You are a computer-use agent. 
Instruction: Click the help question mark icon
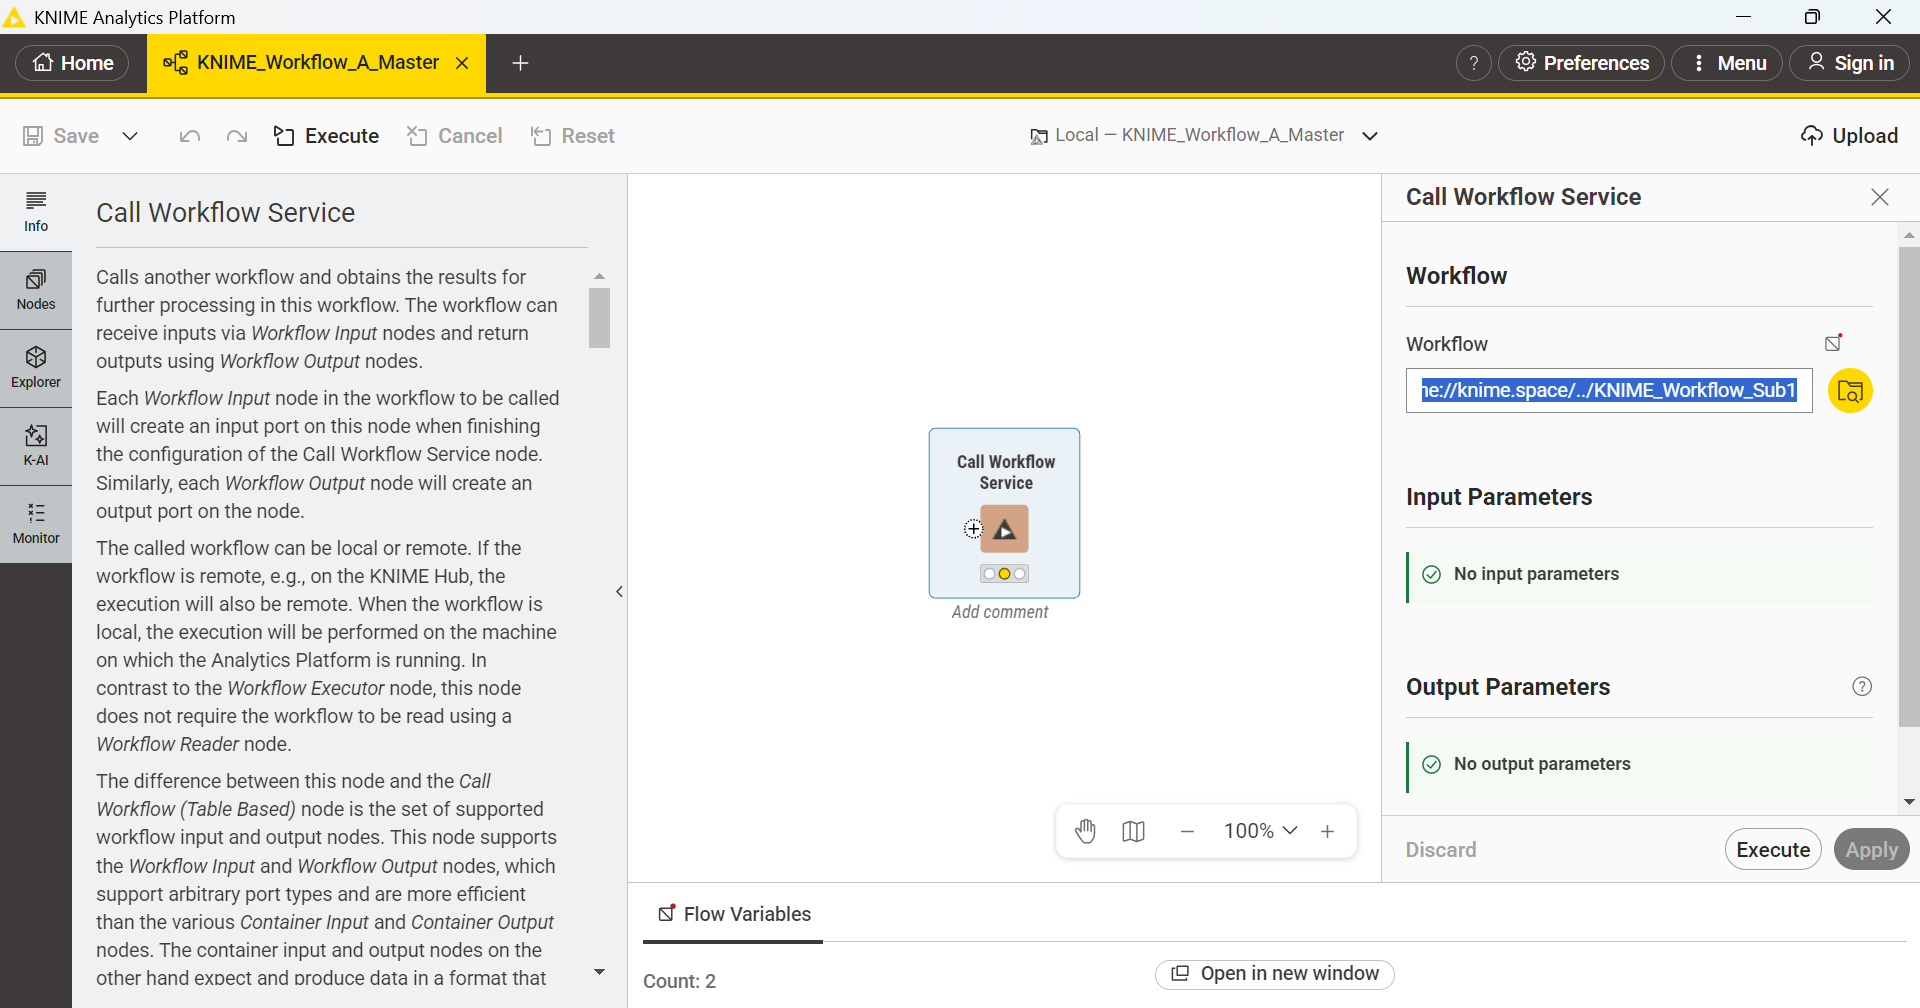click(1473, 63)
